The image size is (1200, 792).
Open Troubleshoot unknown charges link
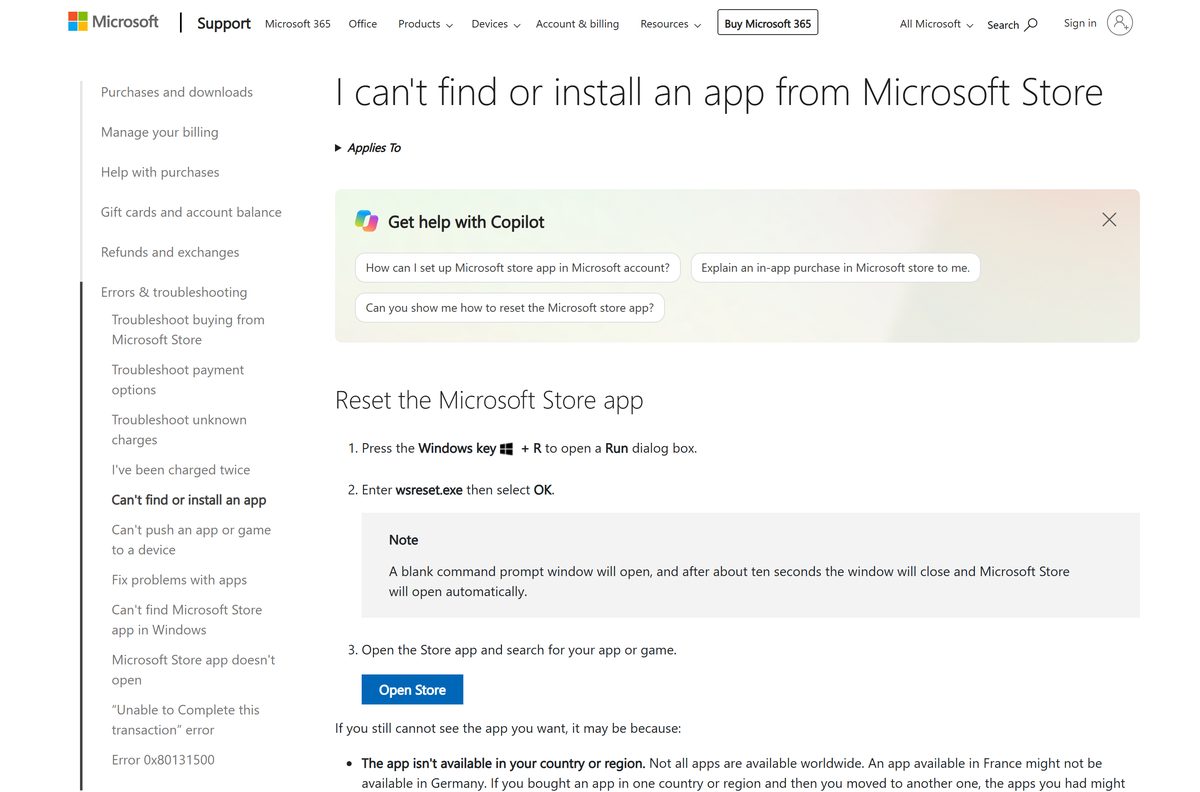click(179, 430)
